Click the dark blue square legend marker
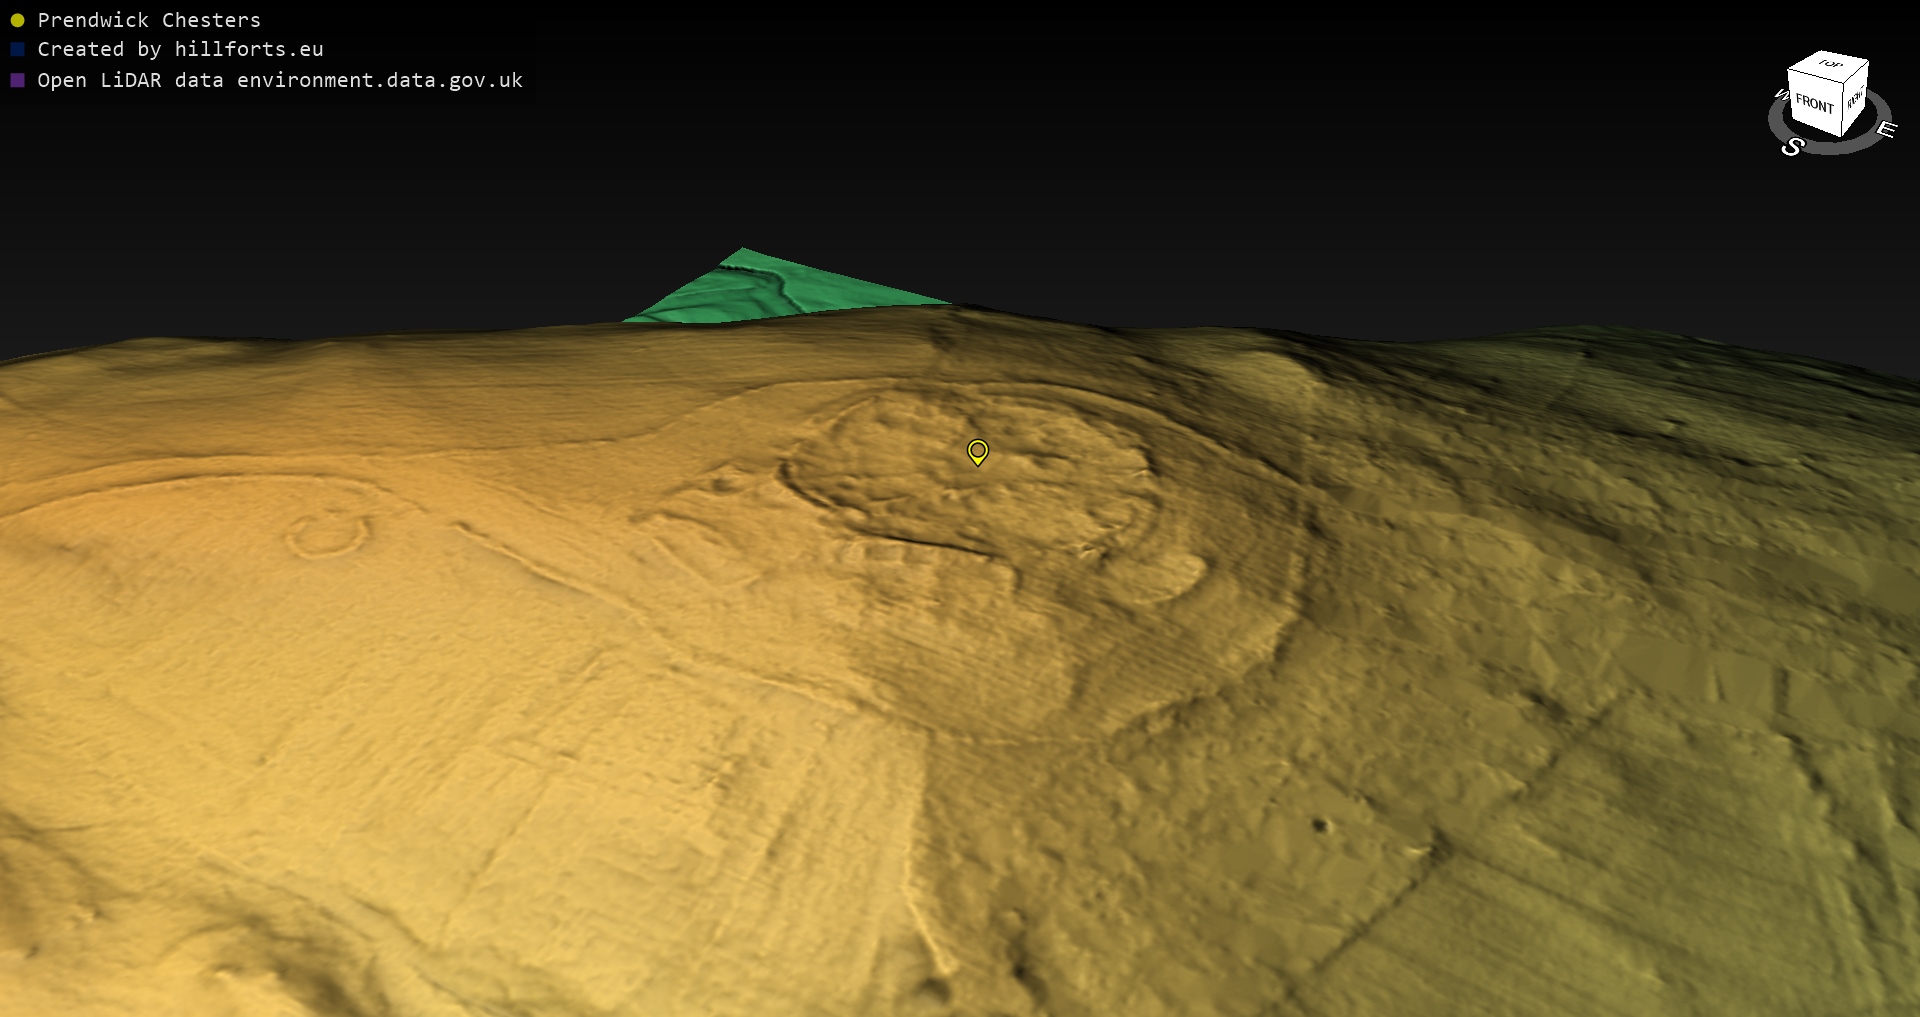Screen dimensions: 1920x1017 pyautogui.click(x=17, y=49)
